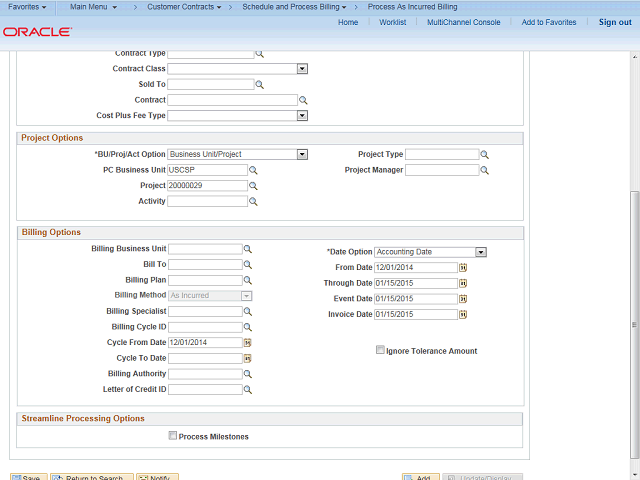The width and height of the screenshot is (640, 480).
Task: Enable the Ignore Tolerance Amount checkbox
Action: (x=380, y=351)
